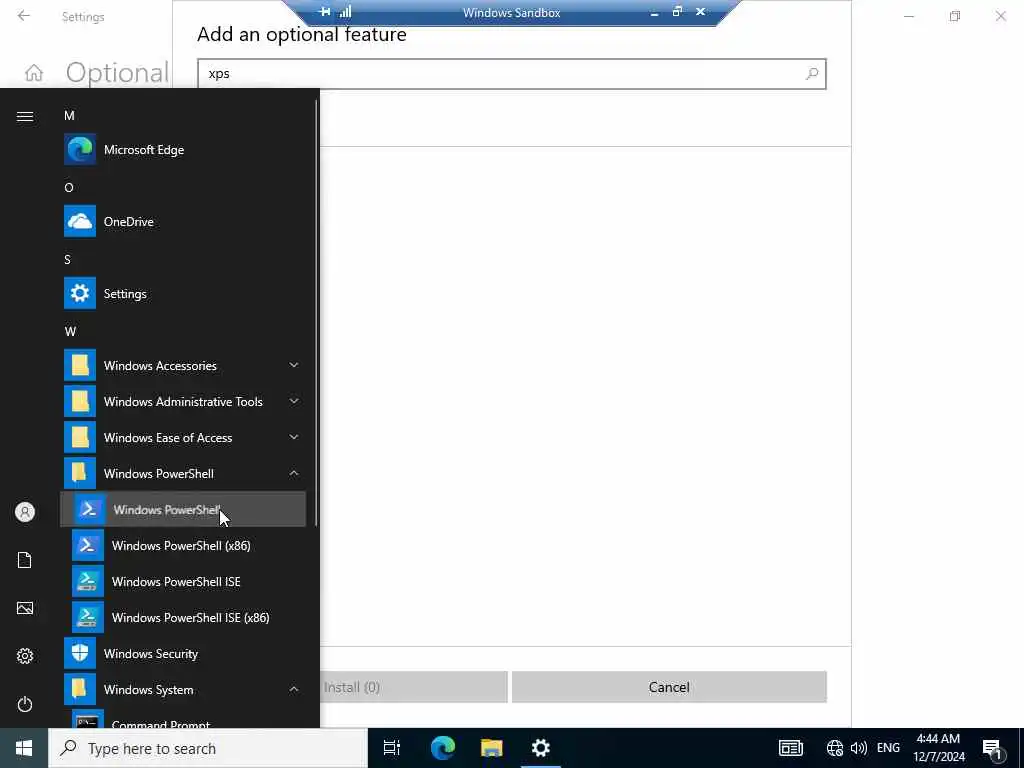This screenshot has height=768, width=1024.
Task: Click the Settings home icon
Action: click(x=34, y=72)
